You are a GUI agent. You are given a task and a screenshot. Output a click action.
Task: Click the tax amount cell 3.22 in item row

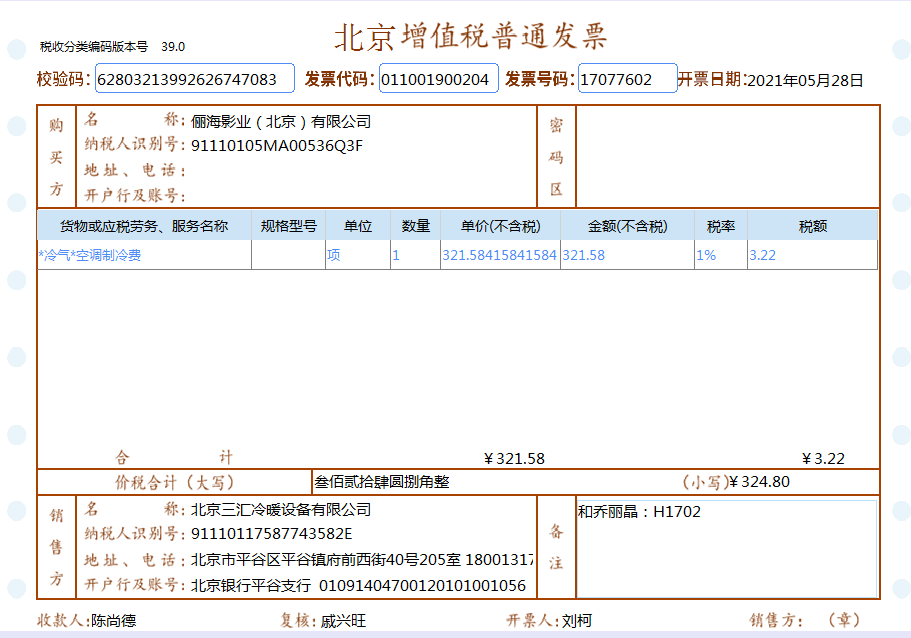coord(812,255)
